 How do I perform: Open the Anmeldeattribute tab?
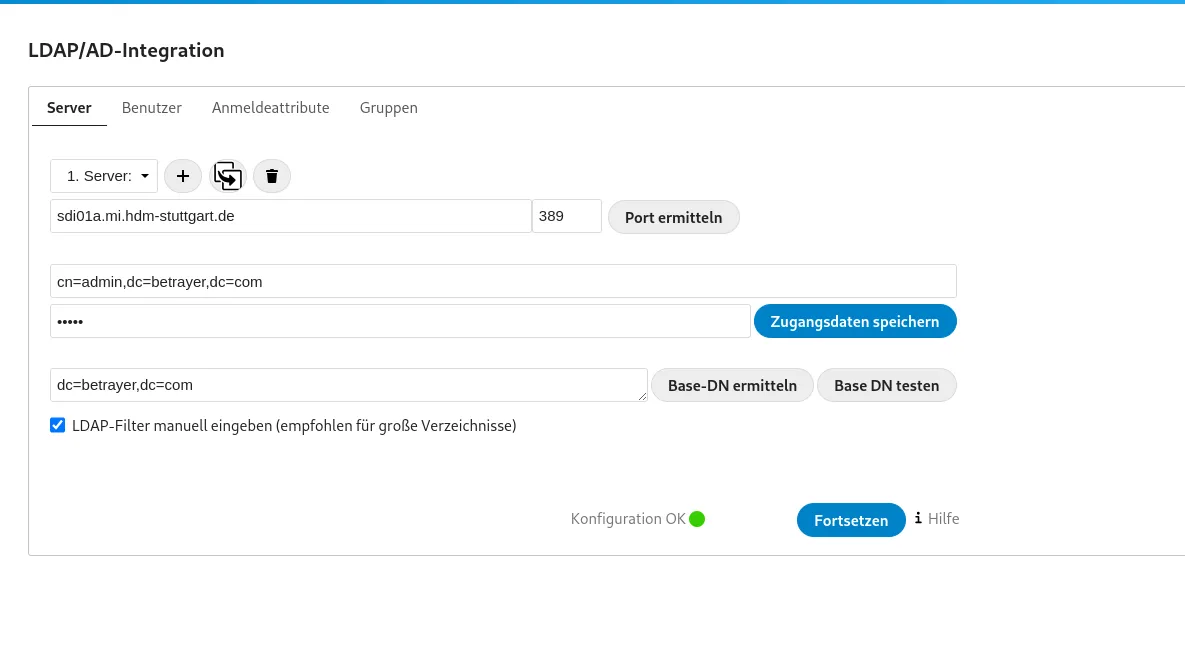tap(270, 108)
